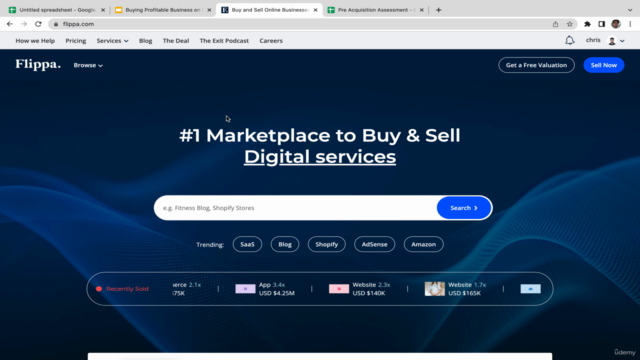Open the Careers link
Viewport: 640px width, 360px height.
coord(271,41)
